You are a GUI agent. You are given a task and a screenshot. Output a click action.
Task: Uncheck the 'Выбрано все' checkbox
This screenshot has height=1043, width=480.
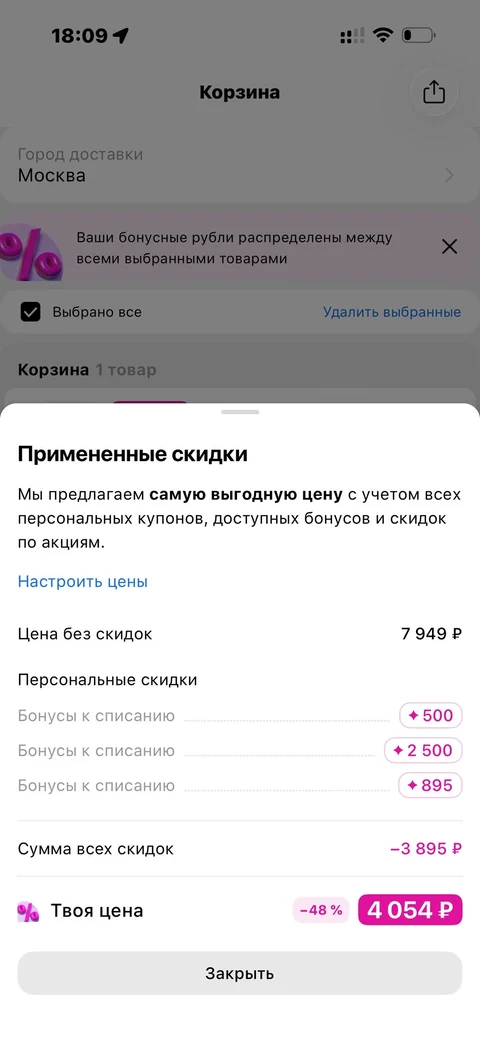[x=31, y=312]
